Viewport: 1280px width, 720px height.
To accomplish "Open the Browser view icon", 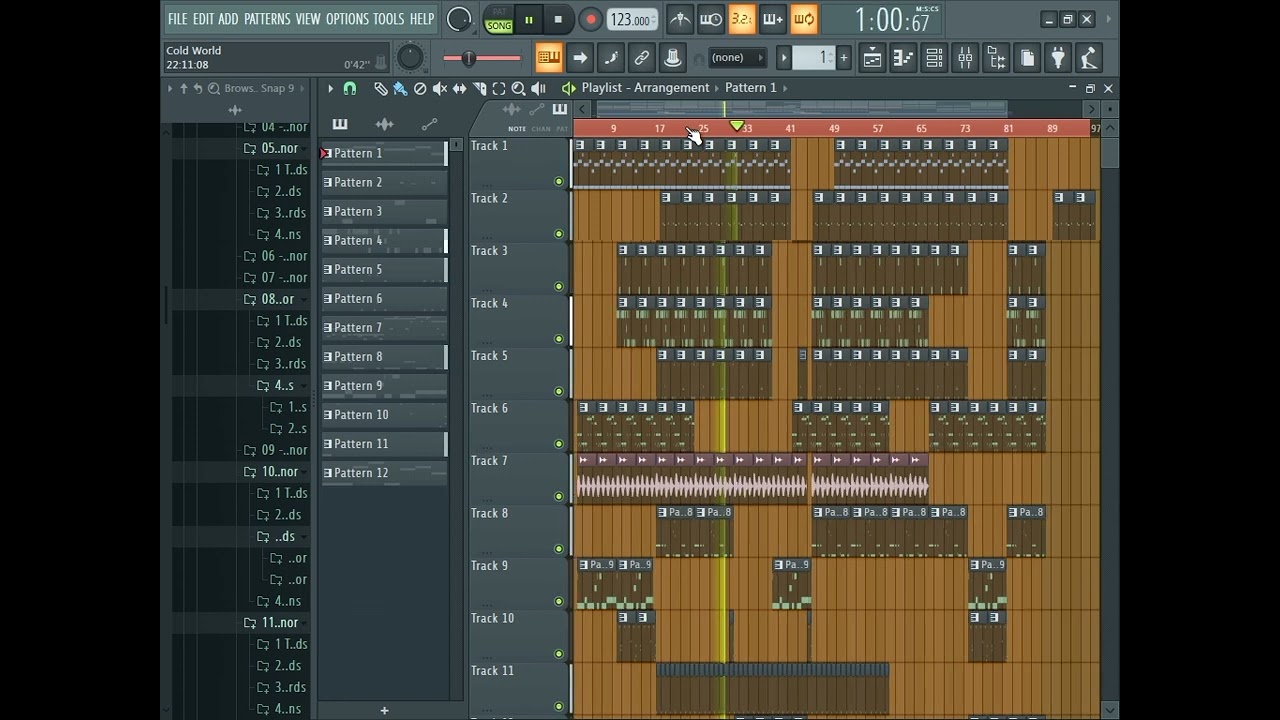I will click(x=996, y=58).
